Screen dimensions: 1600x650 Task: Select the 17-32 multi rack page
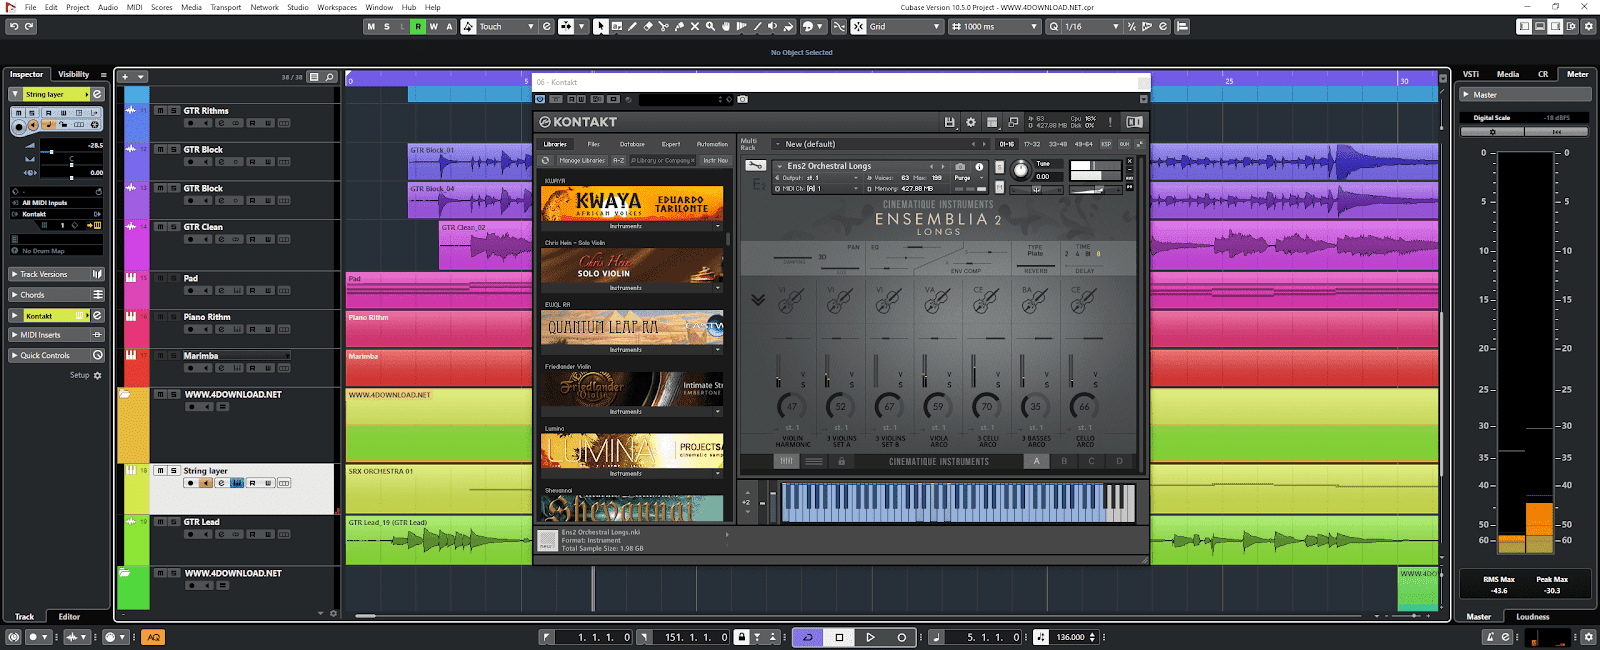(1032, 144)
